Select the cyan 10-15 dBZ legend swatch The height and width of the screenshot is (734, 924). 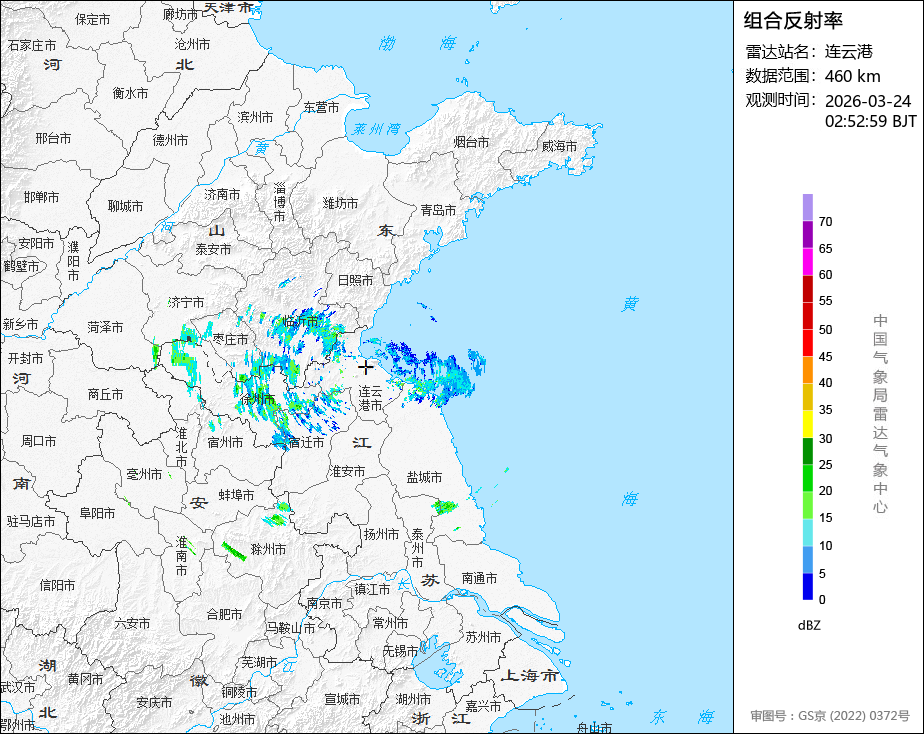808,532
